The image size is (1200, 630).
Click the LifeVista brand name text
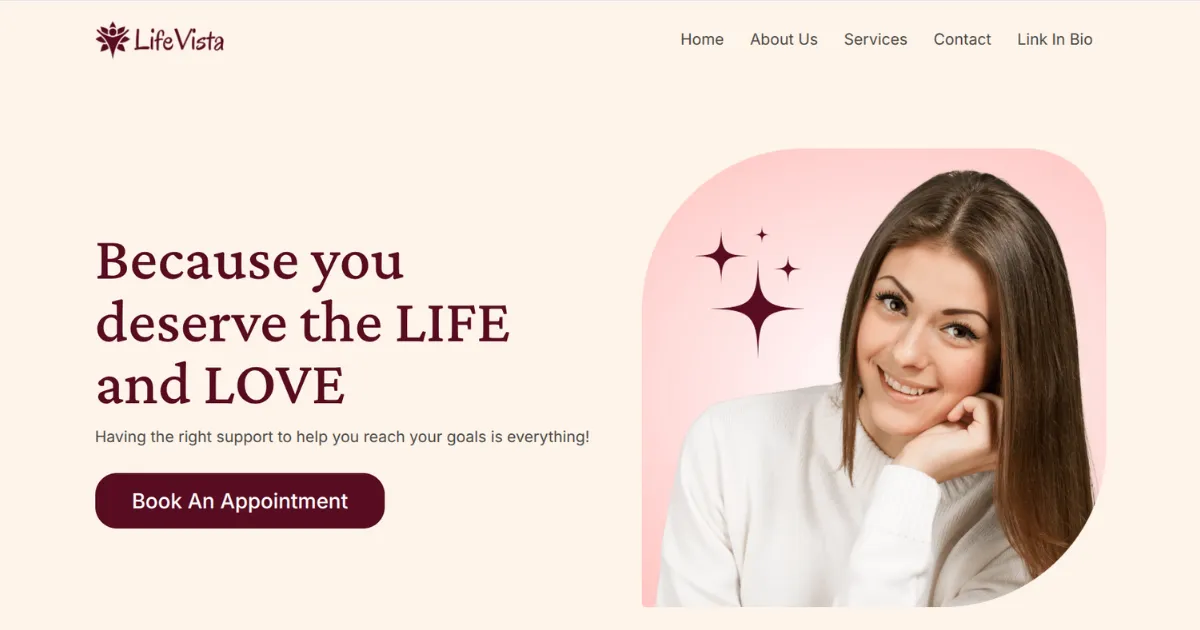[179, 40]
